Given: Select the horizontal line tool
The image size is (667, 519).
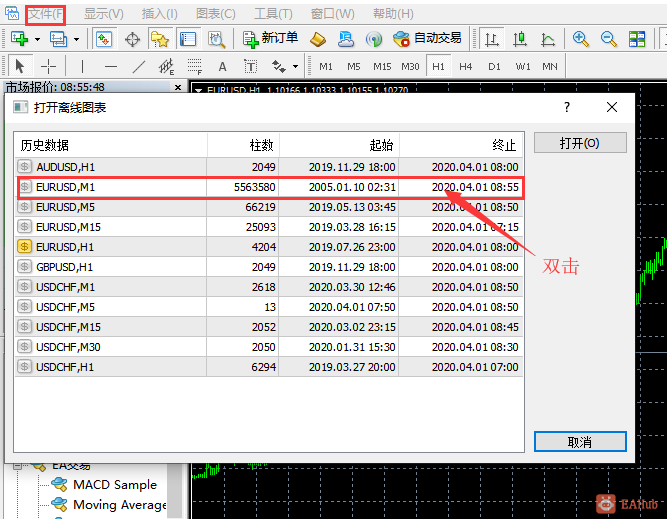Looking at the screenshot, I should (x=111, y=66).
